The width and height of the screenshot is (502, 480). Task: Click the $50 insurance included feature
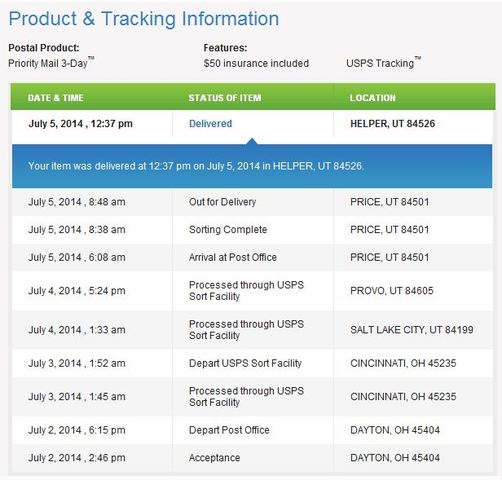pyautogui.click(x=256, y=63)
